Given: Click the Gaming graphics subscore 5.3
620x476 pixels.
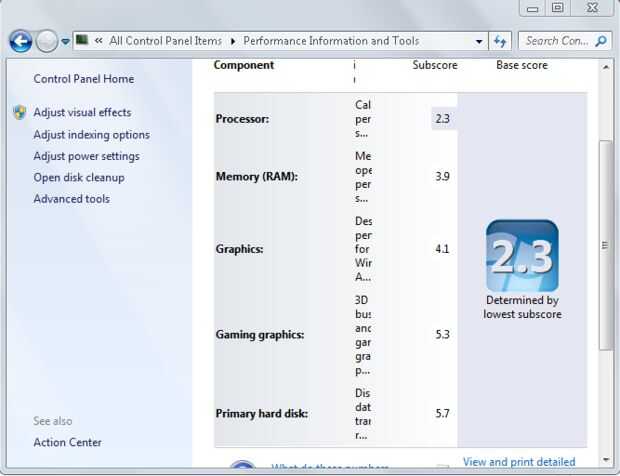Looking at the screenshot, I should 442,335.
